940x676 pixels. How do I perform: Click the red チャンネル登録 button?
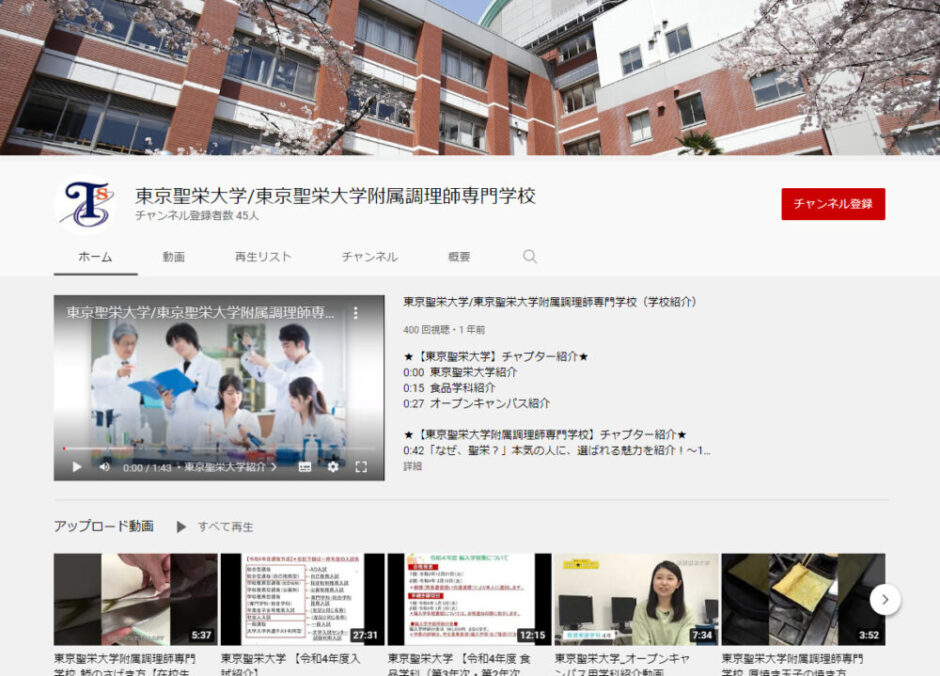click(832, 204)
